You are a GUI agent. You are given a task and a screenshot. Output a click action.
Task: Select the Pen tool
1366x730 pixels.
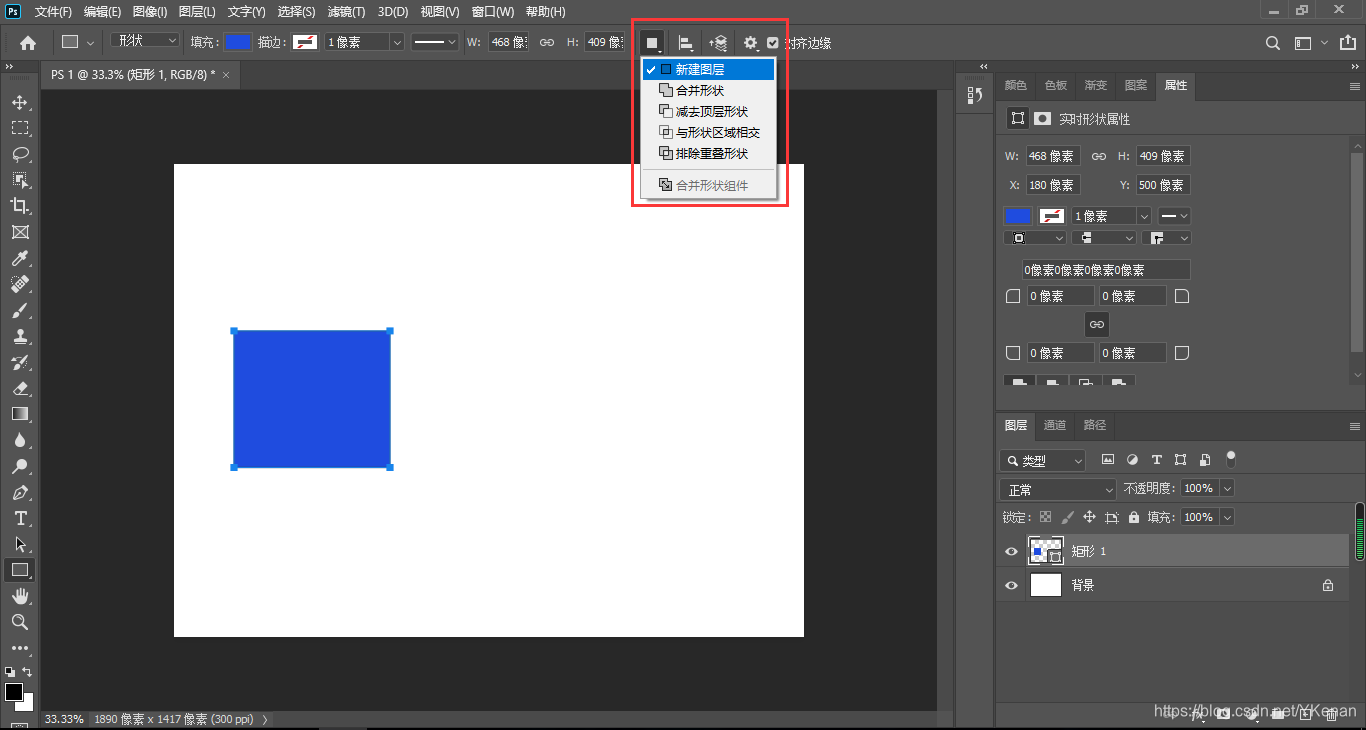click(19, 492)
